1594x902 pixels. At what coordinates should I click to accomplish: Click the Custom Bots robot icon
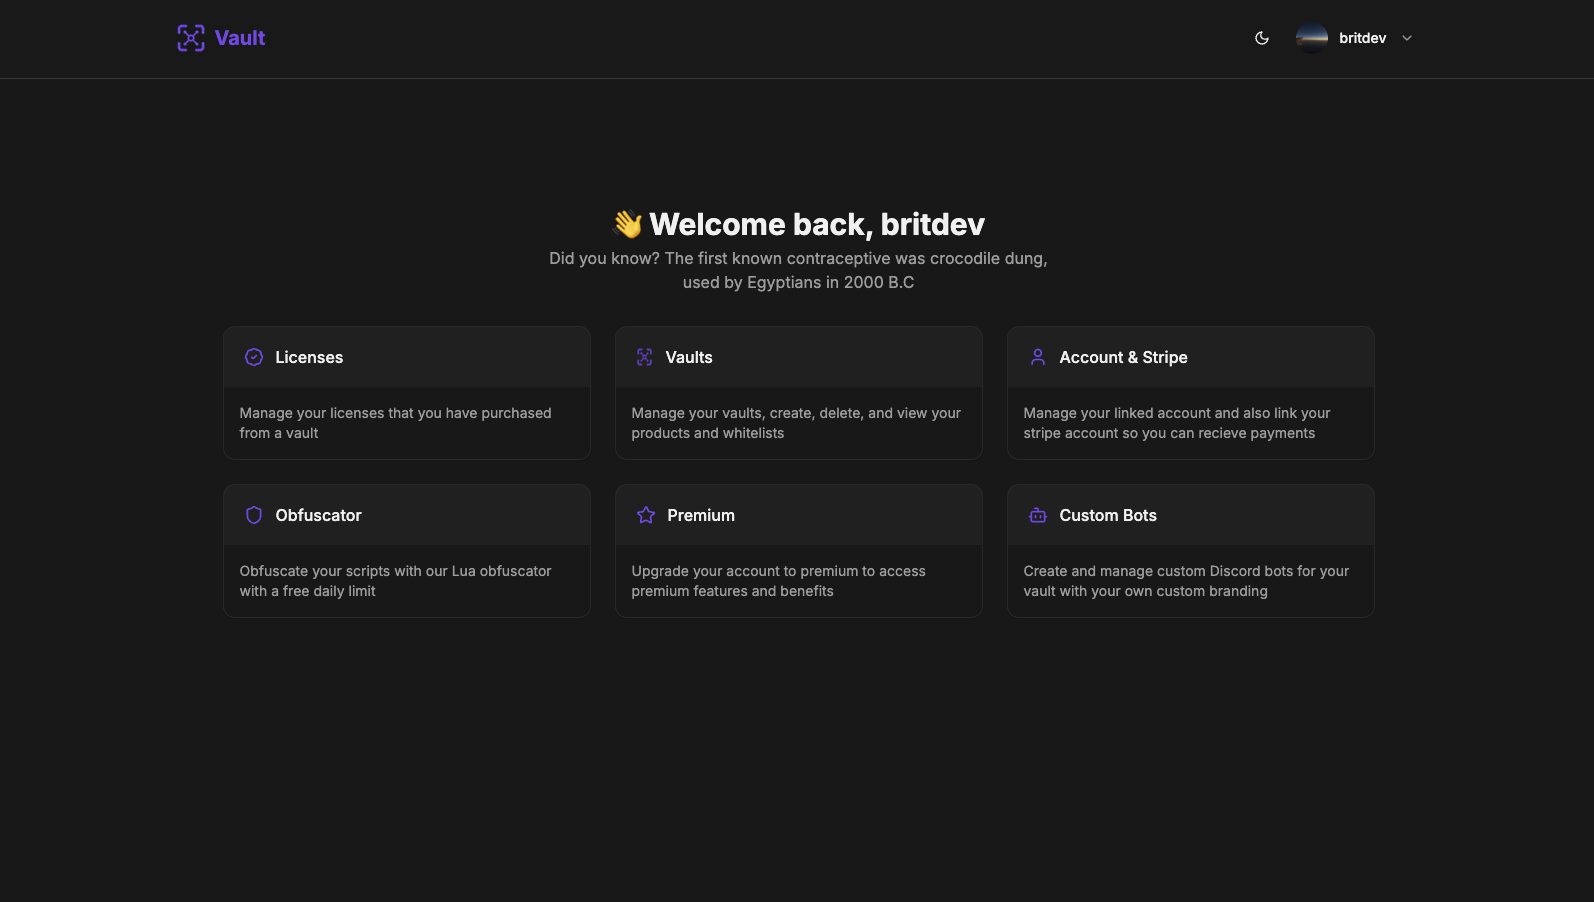(1038, 515)
